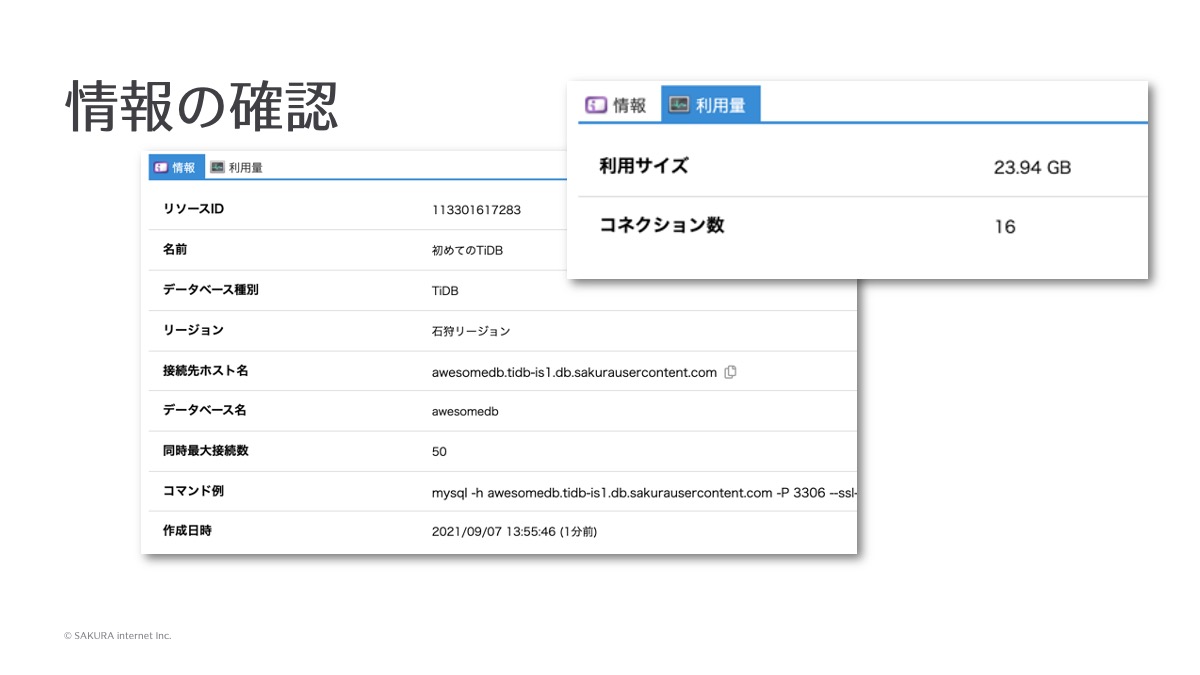
Task: Select the mysql -h command example text
Action: click(x=644, y=492)
